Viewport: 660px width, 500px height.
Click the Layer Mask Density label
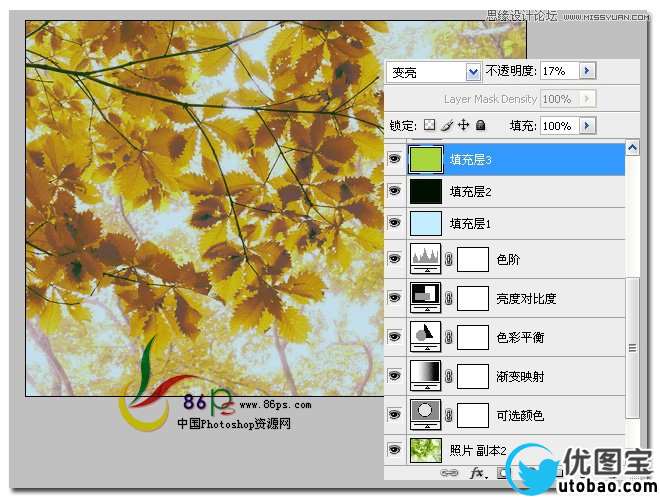(x=490, y=99)
